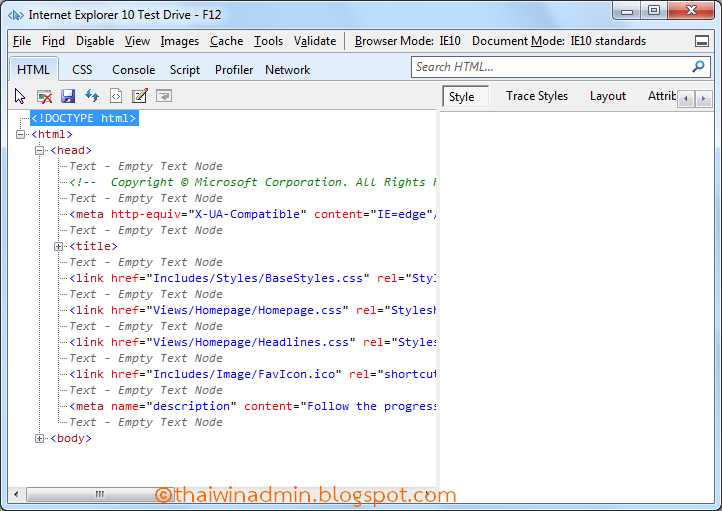Select the Headlines.css link node

252,343
